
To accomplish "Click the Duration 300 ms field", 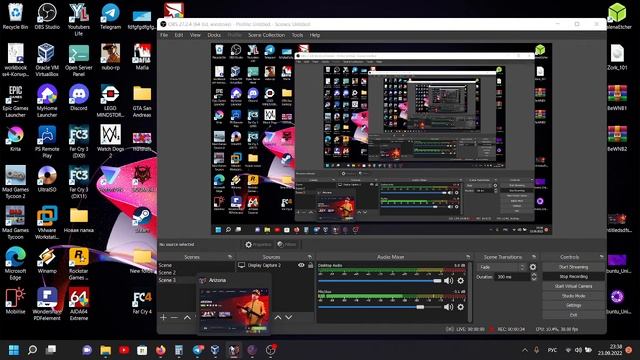I will coord(512,277).
